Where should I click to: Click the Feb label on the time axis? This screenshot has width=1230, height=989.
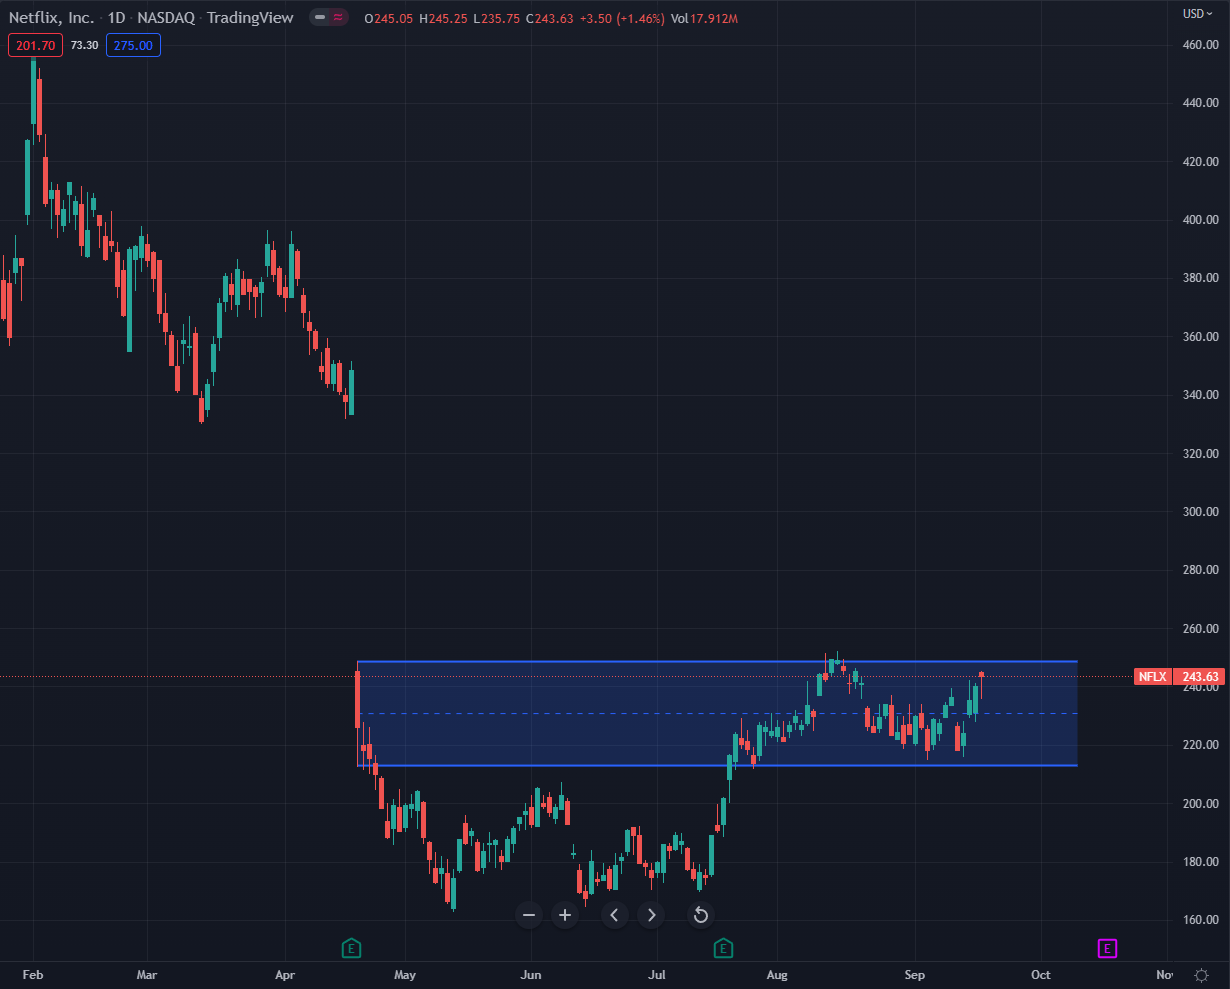pos(33,975)
